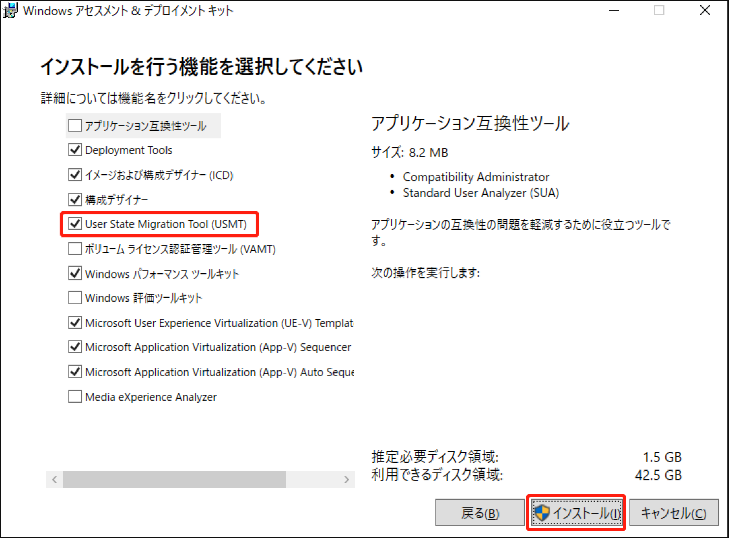Image resolution: width=729 pixels, height=538 pixels.
Task: Uncheck the イメージおよび構成デザイナー (ICD) checkbox
Action: pyautogui.click(x=75, y=175)
